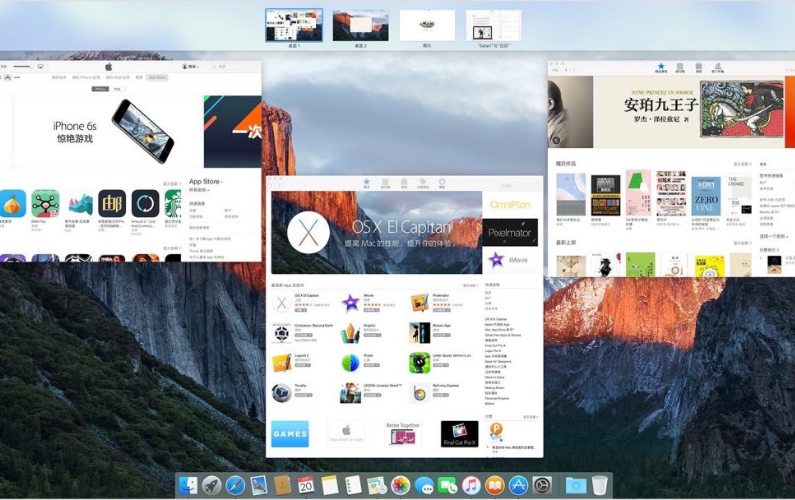Open Calendar icon showing 20
Viewport: 795px width, 500px height.
pos(306,485)
